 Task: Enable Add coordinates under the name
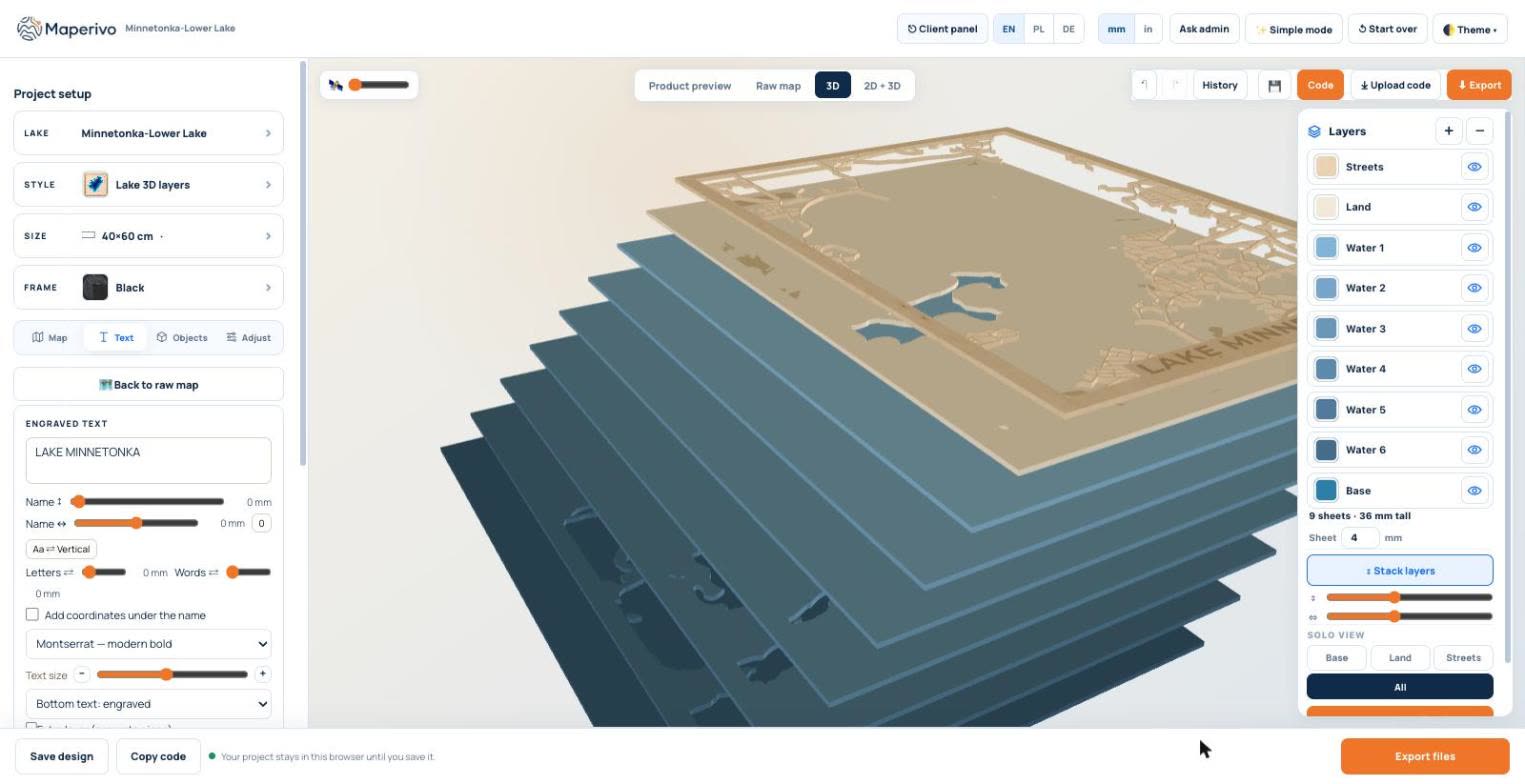point(32,614)
